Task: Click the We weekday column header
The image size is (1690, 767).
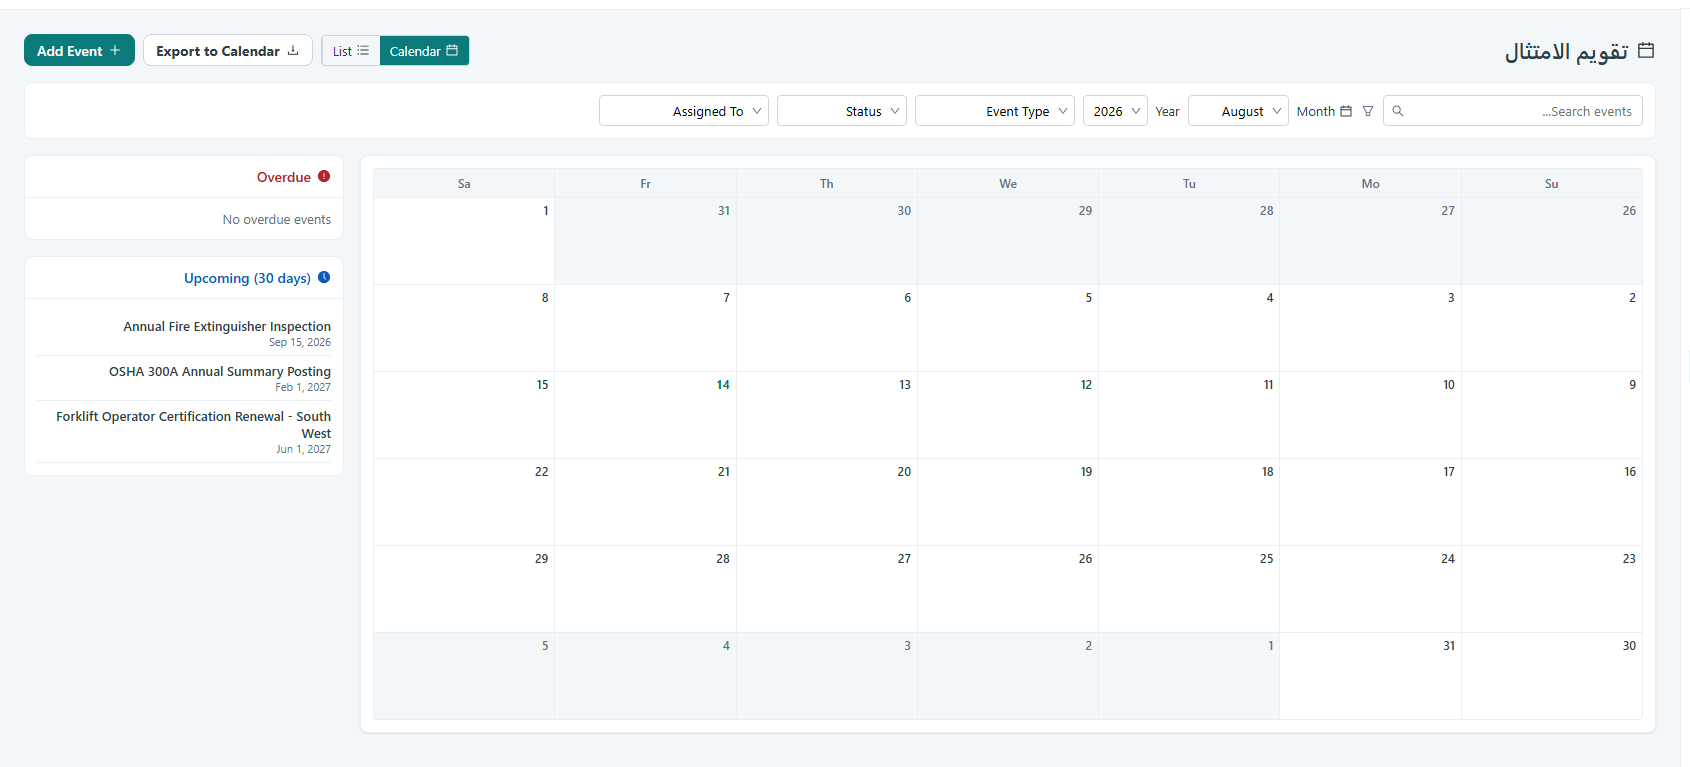Action: (1008, 183)
